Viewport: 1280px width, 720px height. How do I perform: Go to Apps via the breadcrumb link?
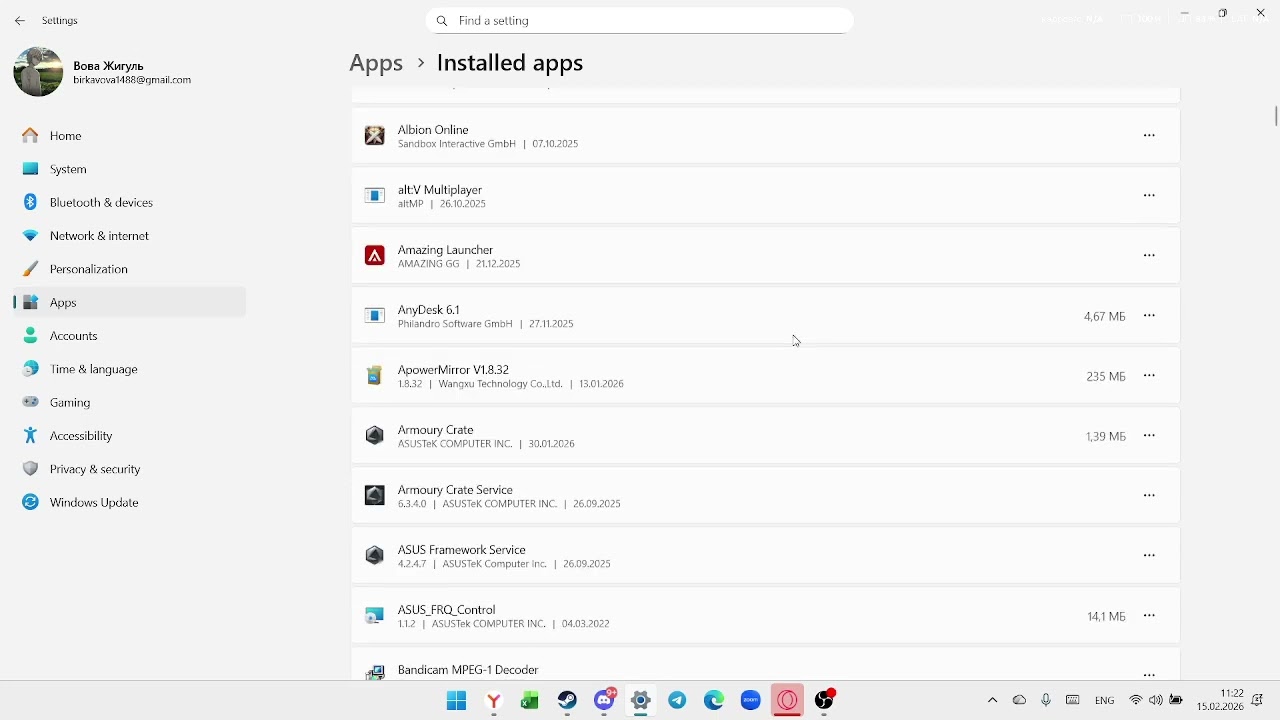tap(376, 63)
